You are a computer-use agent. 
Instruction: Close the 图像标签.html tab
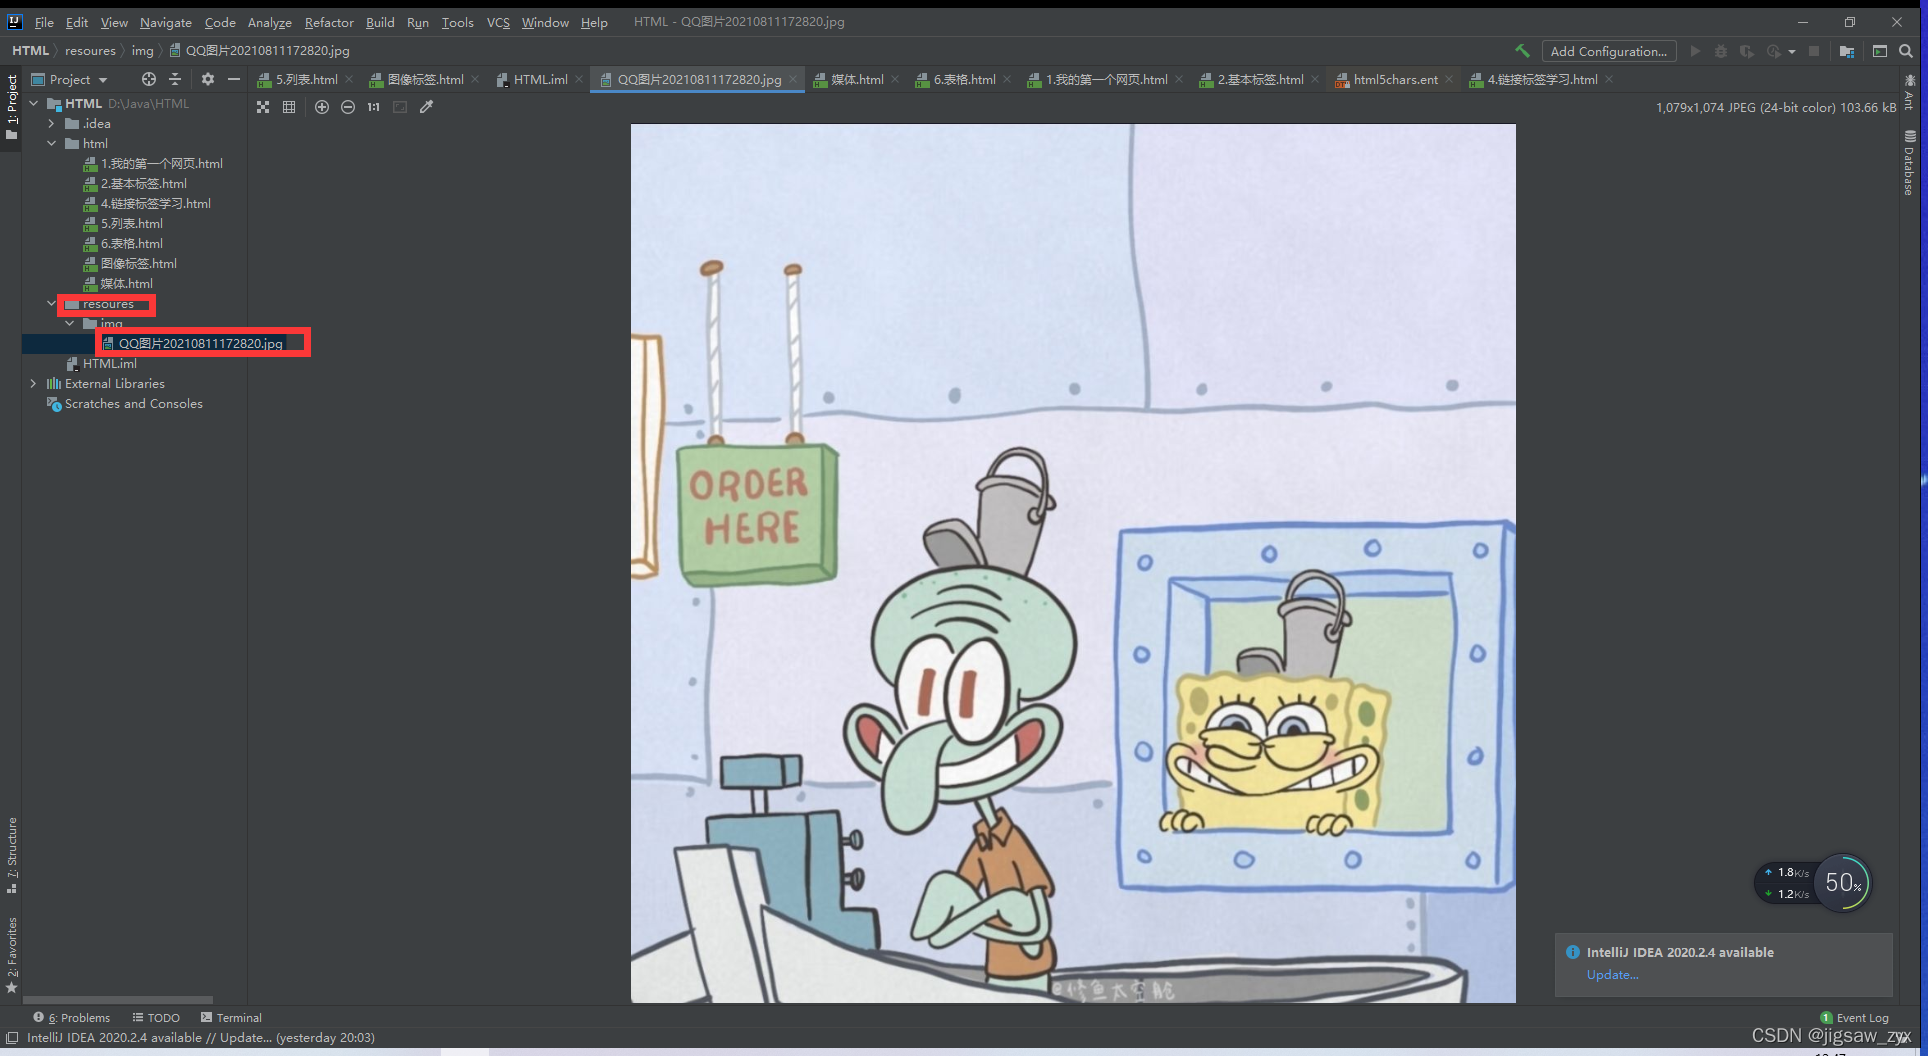pos(475,79)
